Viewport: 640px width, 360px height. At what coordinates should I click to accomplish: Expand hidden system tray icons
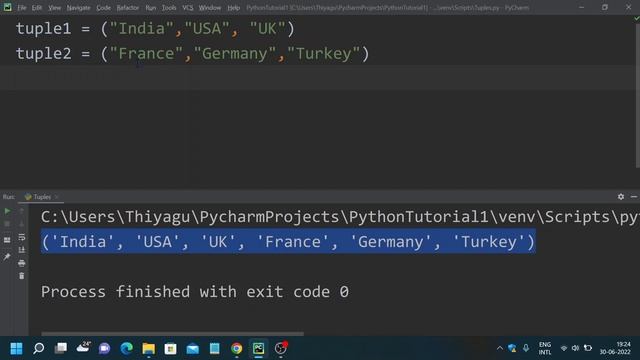(x=500, y=348)
